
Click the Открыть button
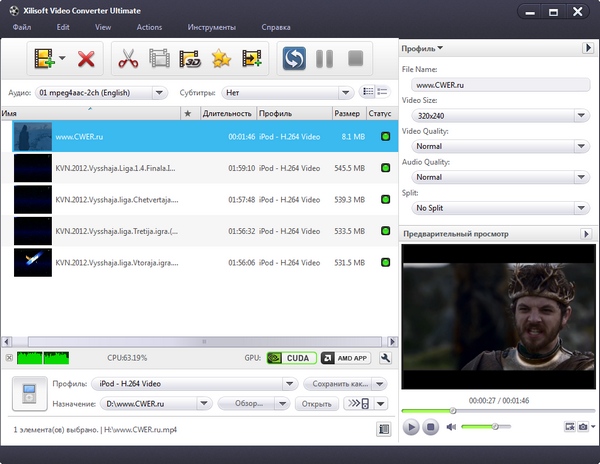tap(316, 404)
